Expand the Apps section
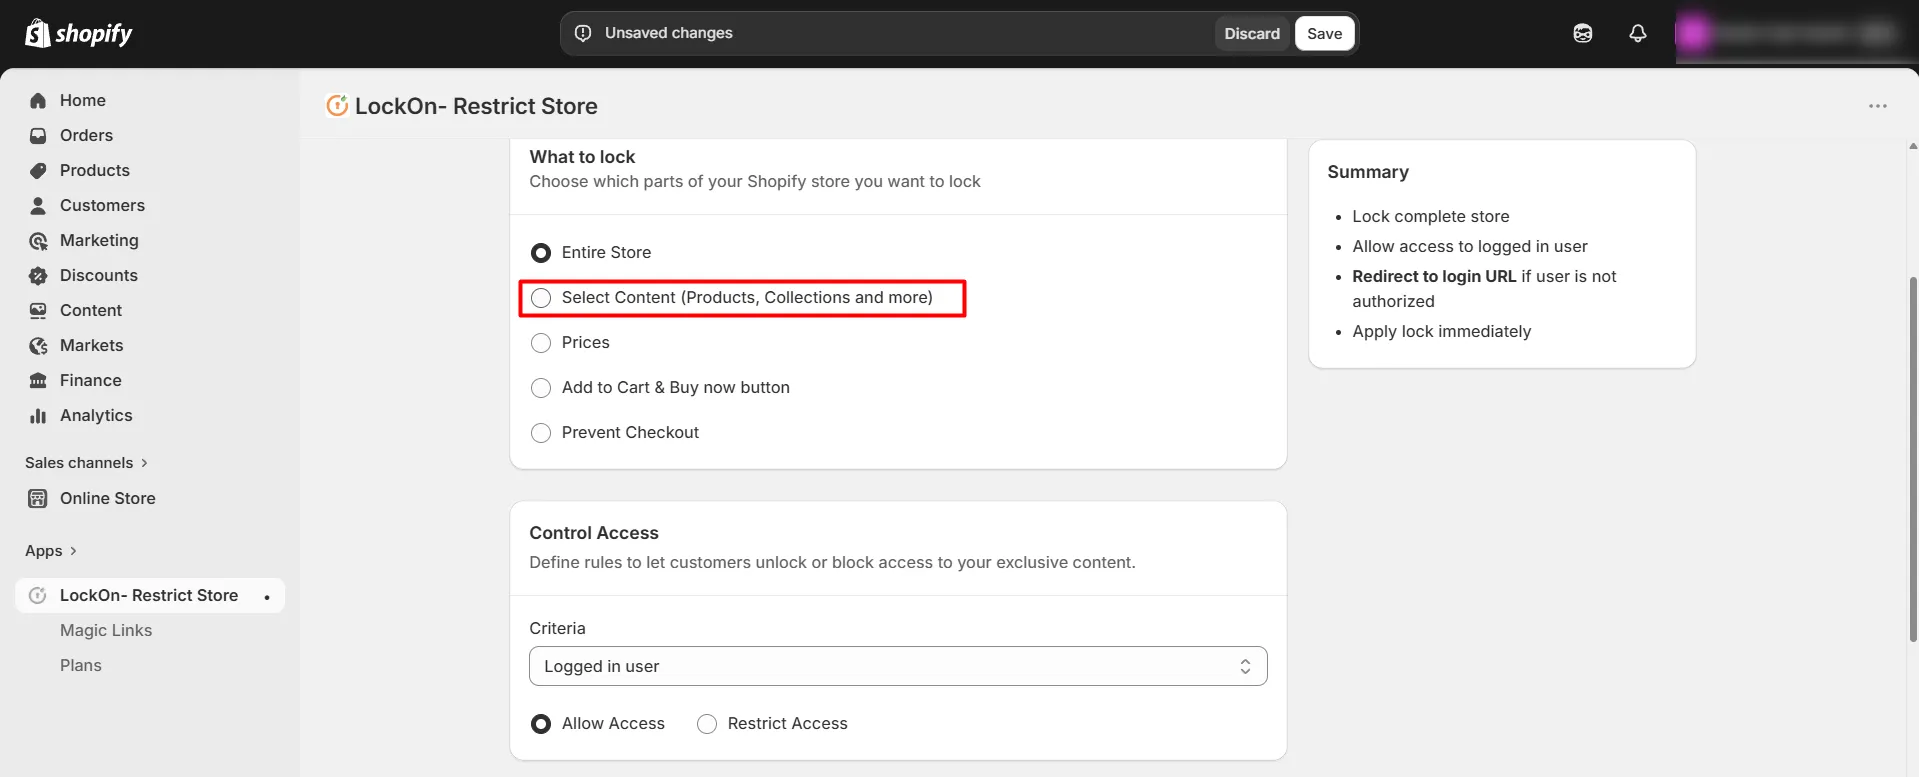The width and height of the screenshot is (1919, 777). click(x=51, y=551)
